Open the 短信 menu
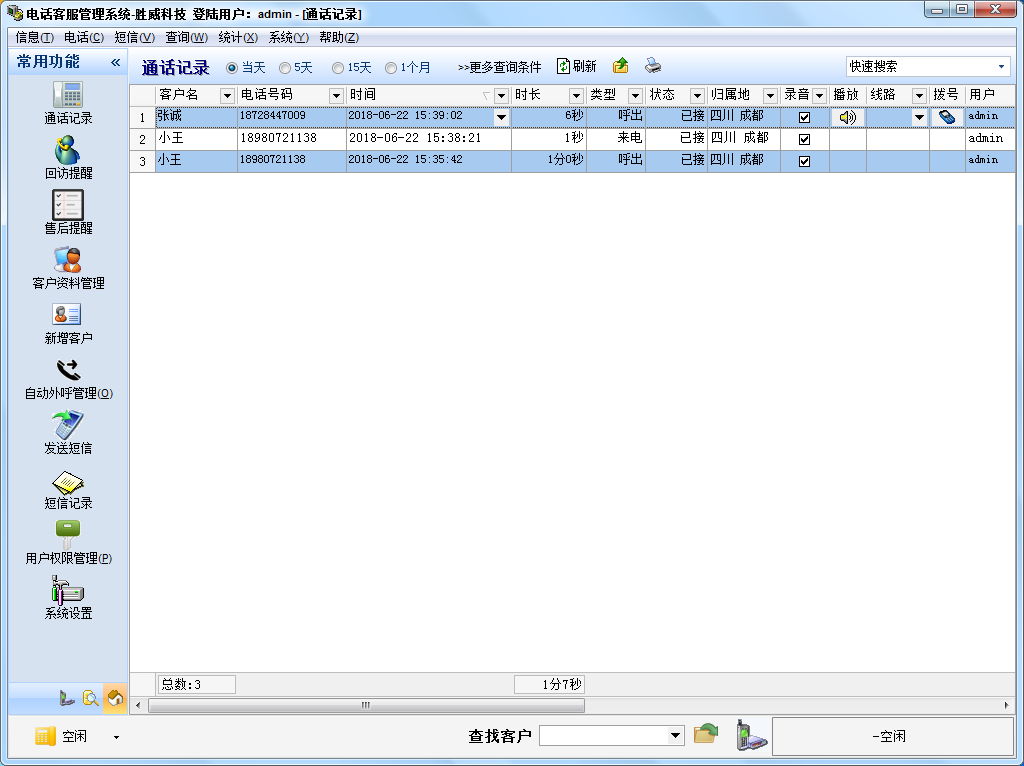Screen dimensions: 1024x766 click(x=134, y=37)
